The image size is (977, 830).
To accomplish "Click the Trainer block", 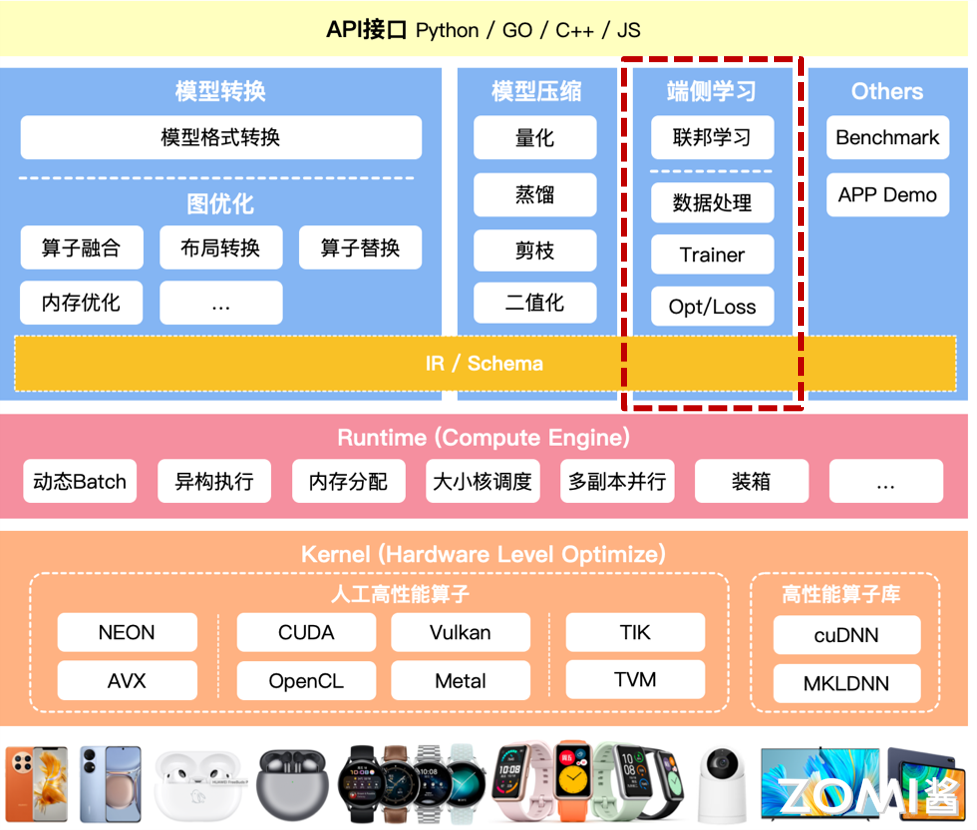I will tap(712, 255).
